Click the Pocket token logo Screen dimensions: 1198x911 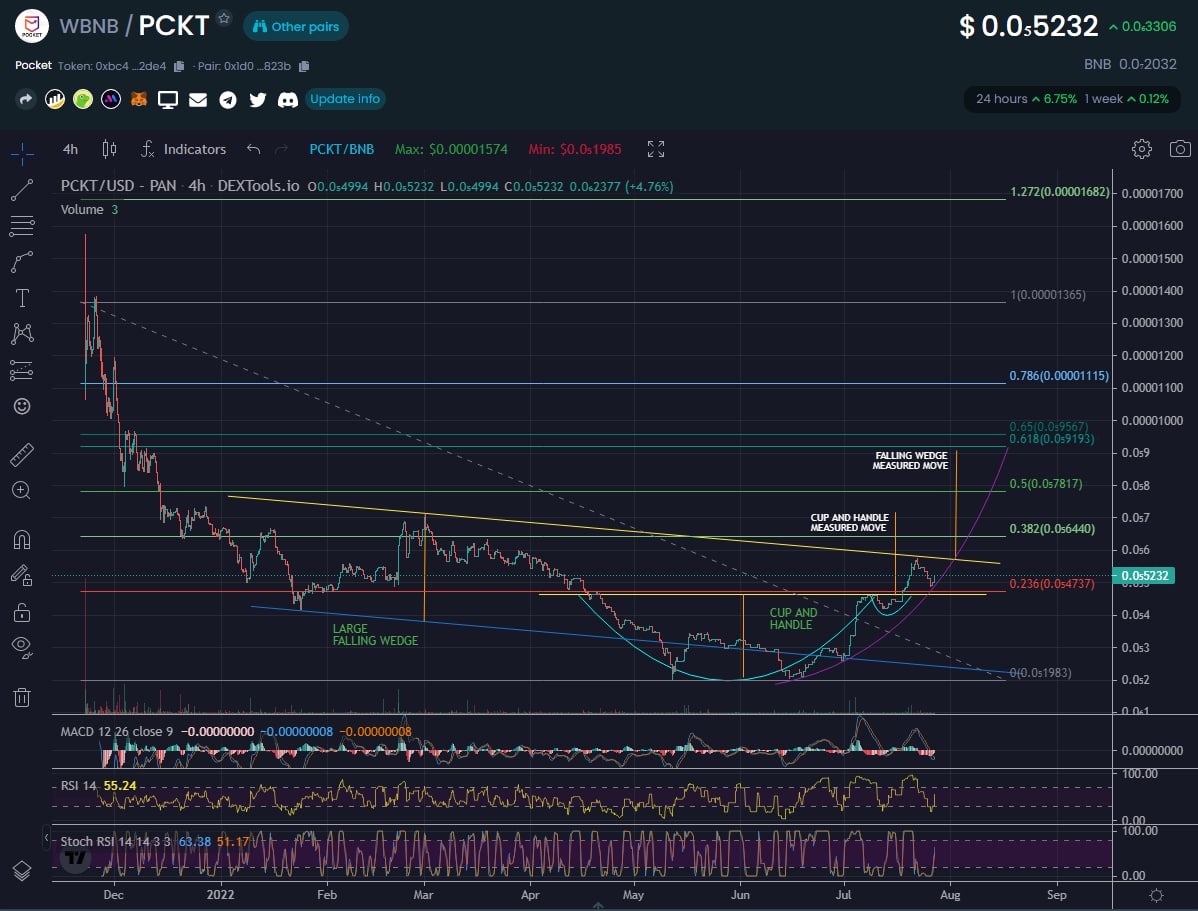31,26
